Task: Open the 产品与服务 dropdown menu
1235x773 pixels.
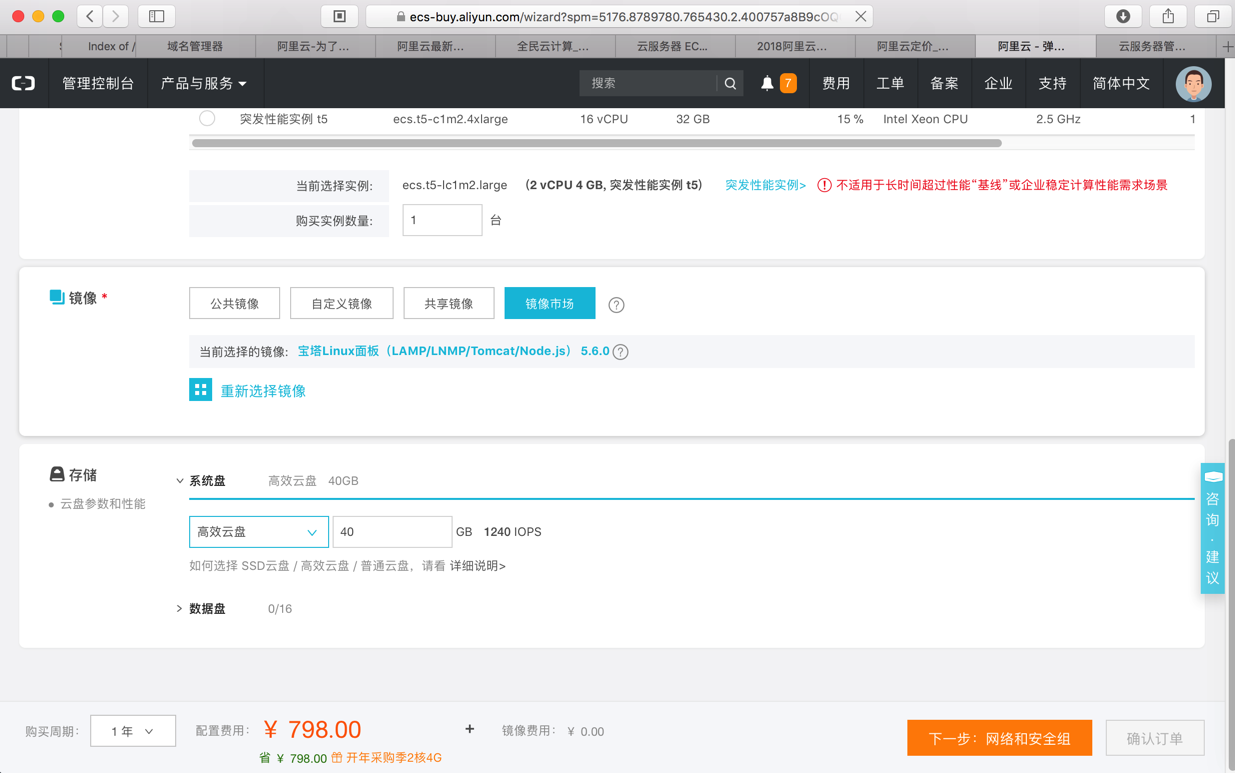Action: 204,84
